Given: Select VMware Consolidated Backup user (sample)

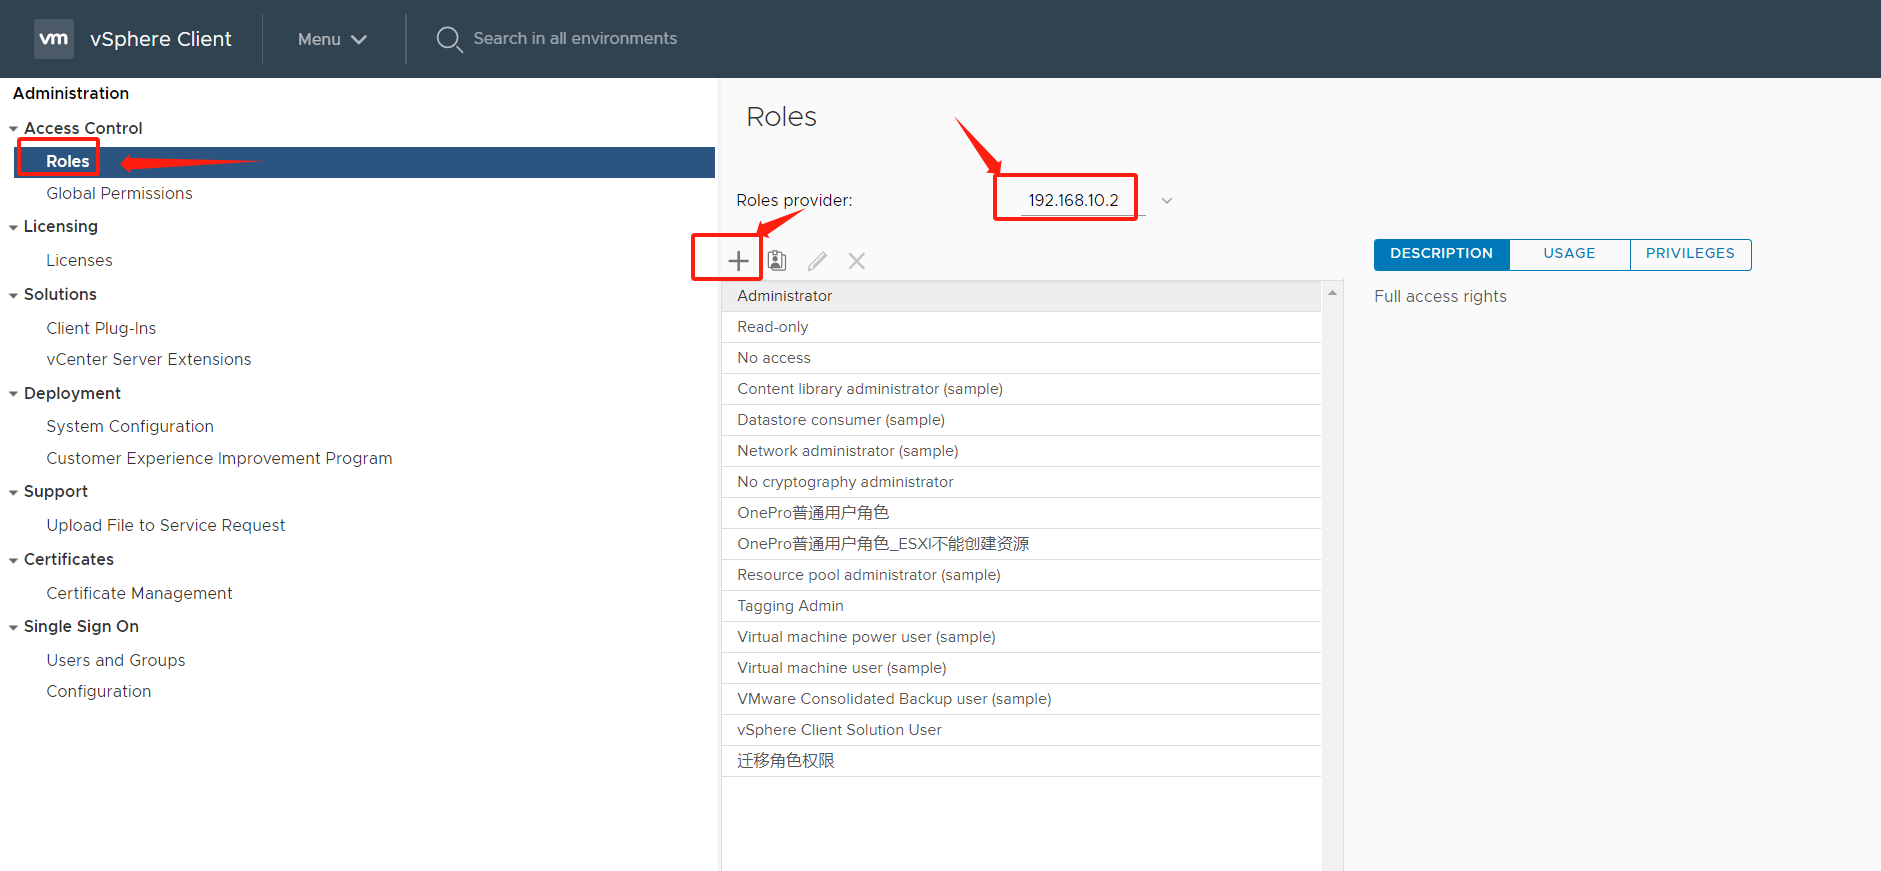Looking at the screenshot, I should [1021, 699].
